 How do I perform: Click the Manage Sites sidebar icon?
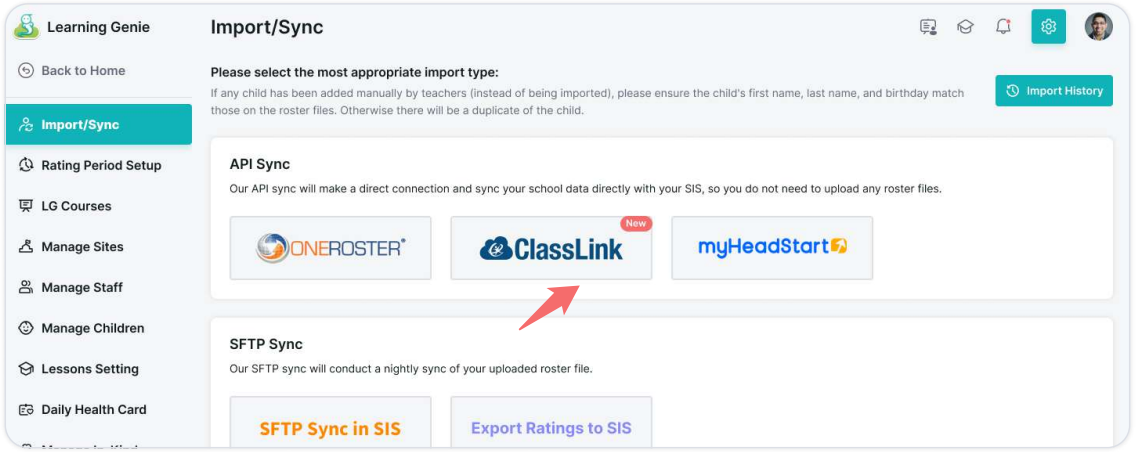26,247
